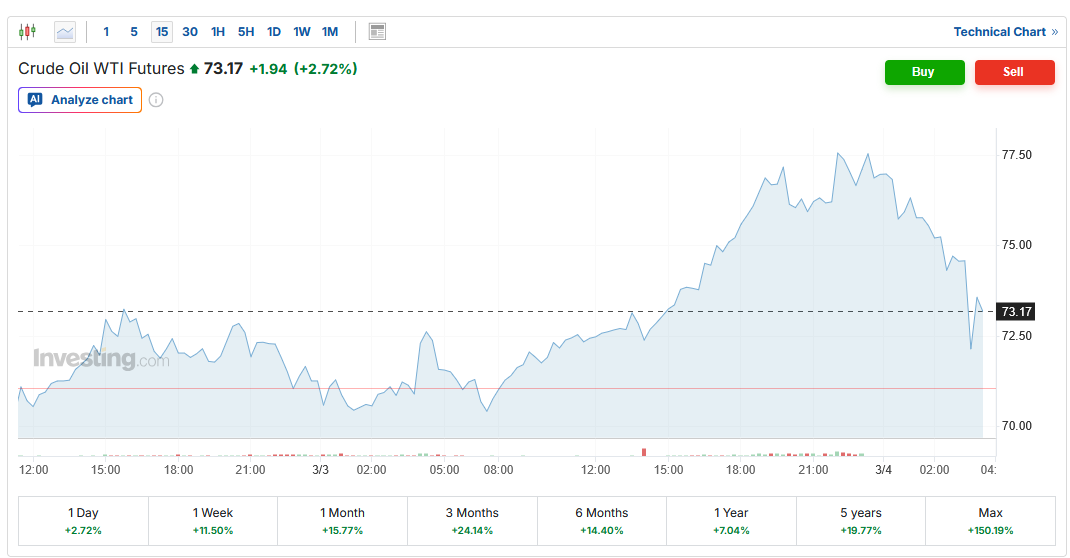The height and width of the screenshot is (558, 1070).
Task: Select the area chart type icon
Action: 65,31
